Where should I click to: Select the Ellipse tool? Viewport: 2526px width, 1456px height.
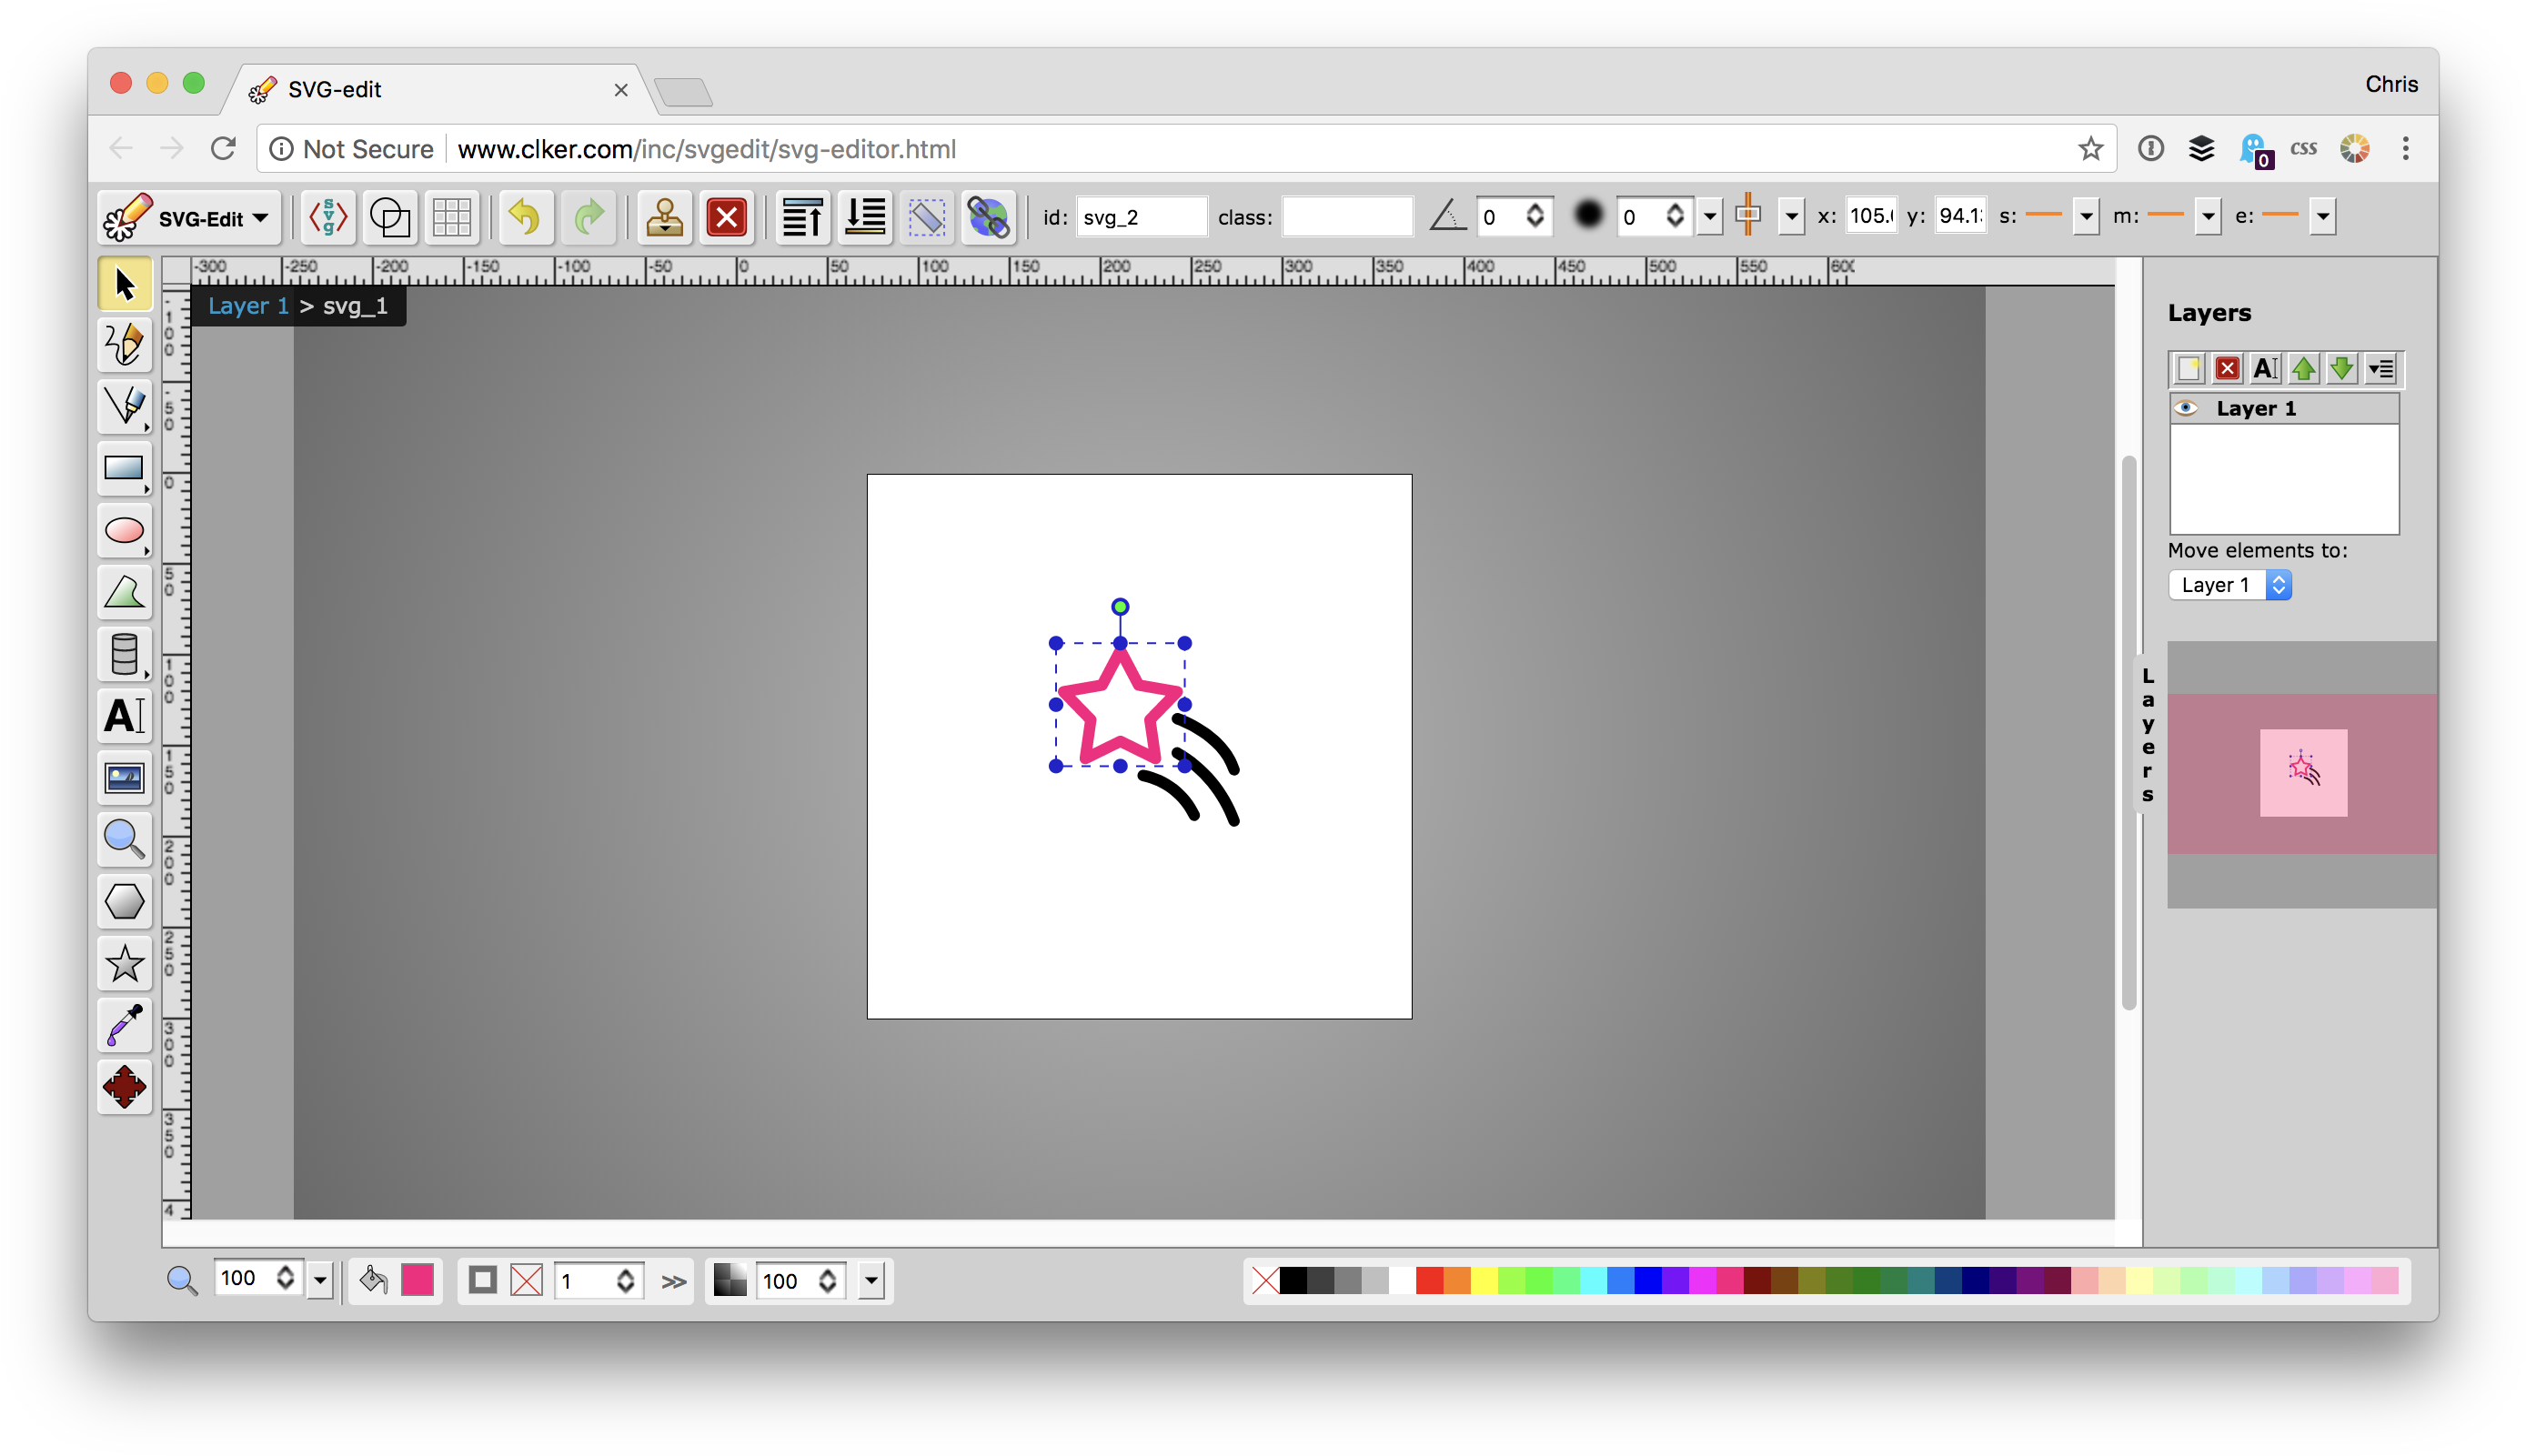[x=124, y=531]
